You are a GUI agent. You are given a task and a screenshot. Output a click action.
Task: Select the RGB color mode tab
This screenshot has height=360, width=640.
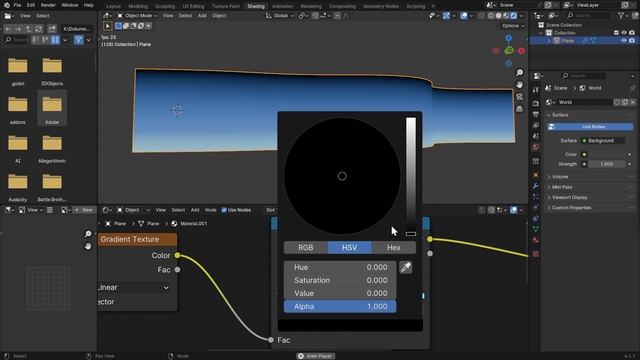(306, 247)
